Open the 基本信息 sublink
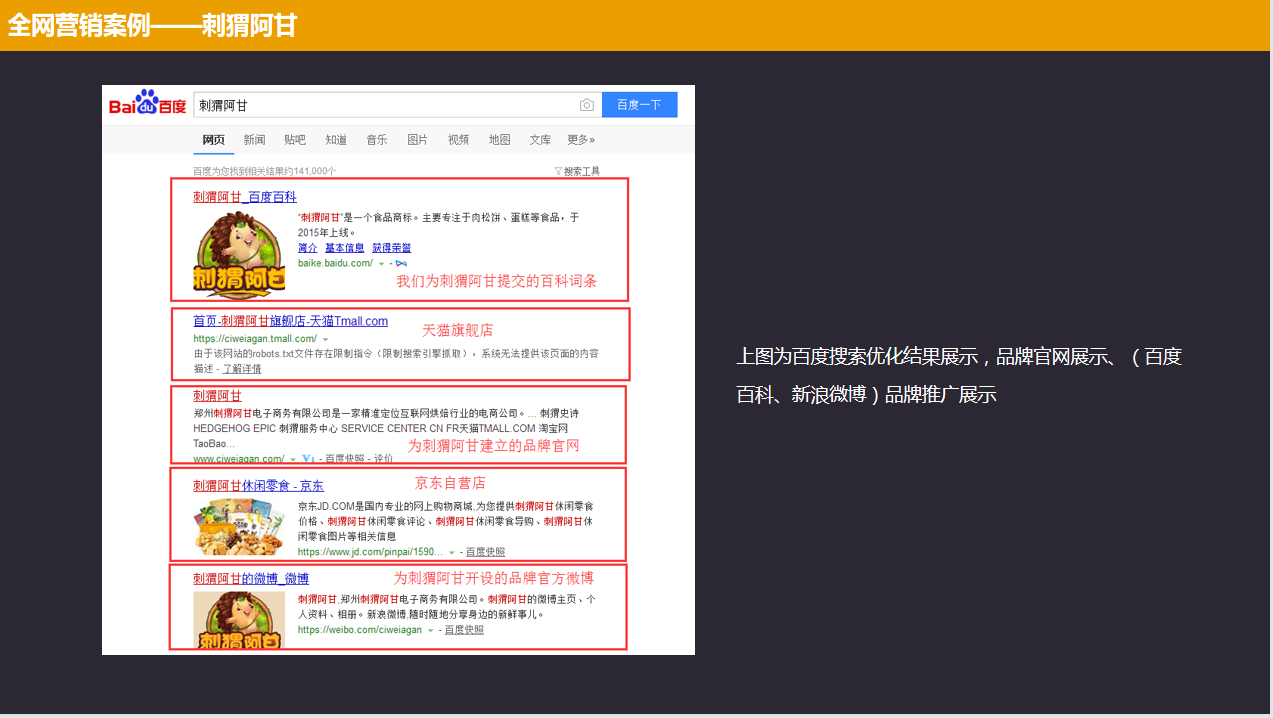This screenshot has height=718, width=1273. [345, 248]
